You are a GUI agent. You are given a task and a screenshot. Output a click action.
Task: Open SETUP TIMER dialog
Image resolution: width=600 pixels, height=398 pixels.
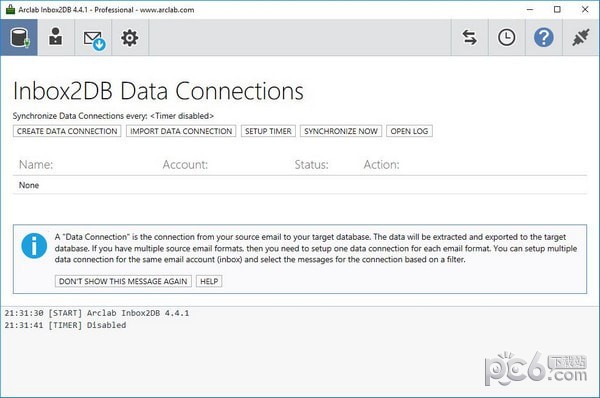(268, 131)
